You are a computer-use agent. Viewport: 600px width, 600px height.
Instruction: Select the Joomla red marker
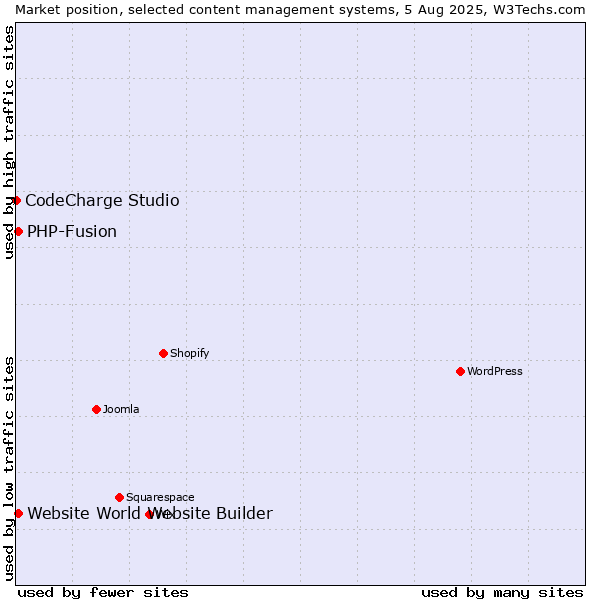coord(96,409)
